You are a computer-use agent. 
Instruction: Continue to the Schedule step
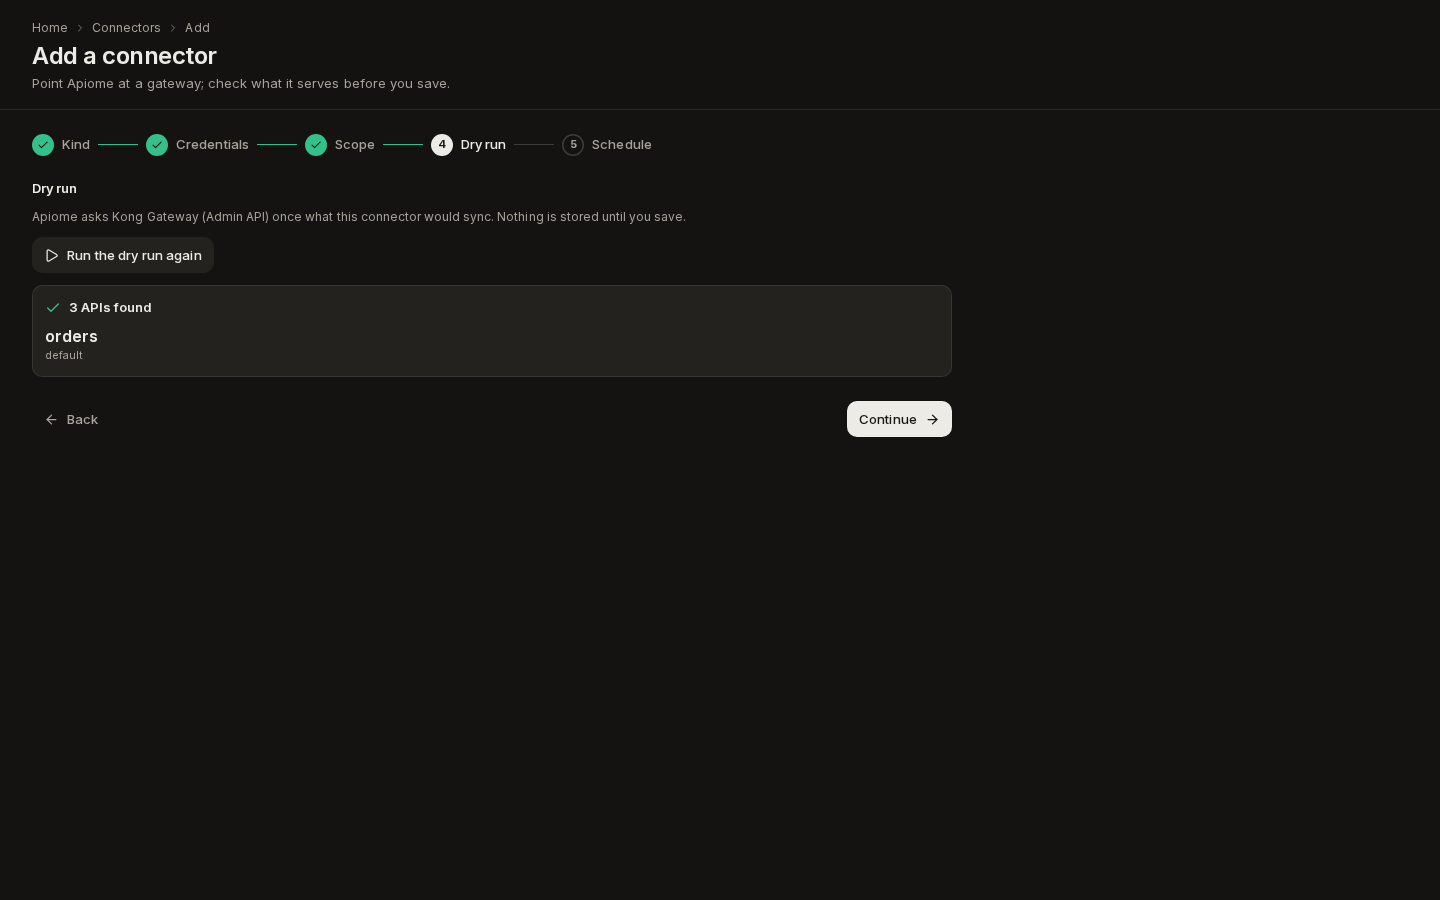coord(899,419)
